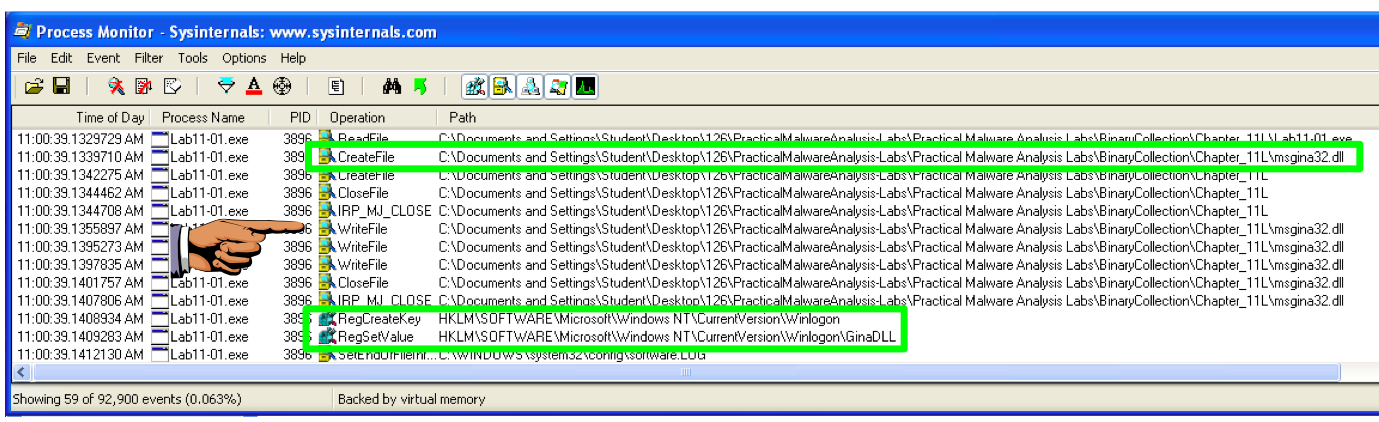This screenshot has height=422, width=1379.
Task: Click the horizontal scrollbar thumb
Action: (x=686, y=372)
